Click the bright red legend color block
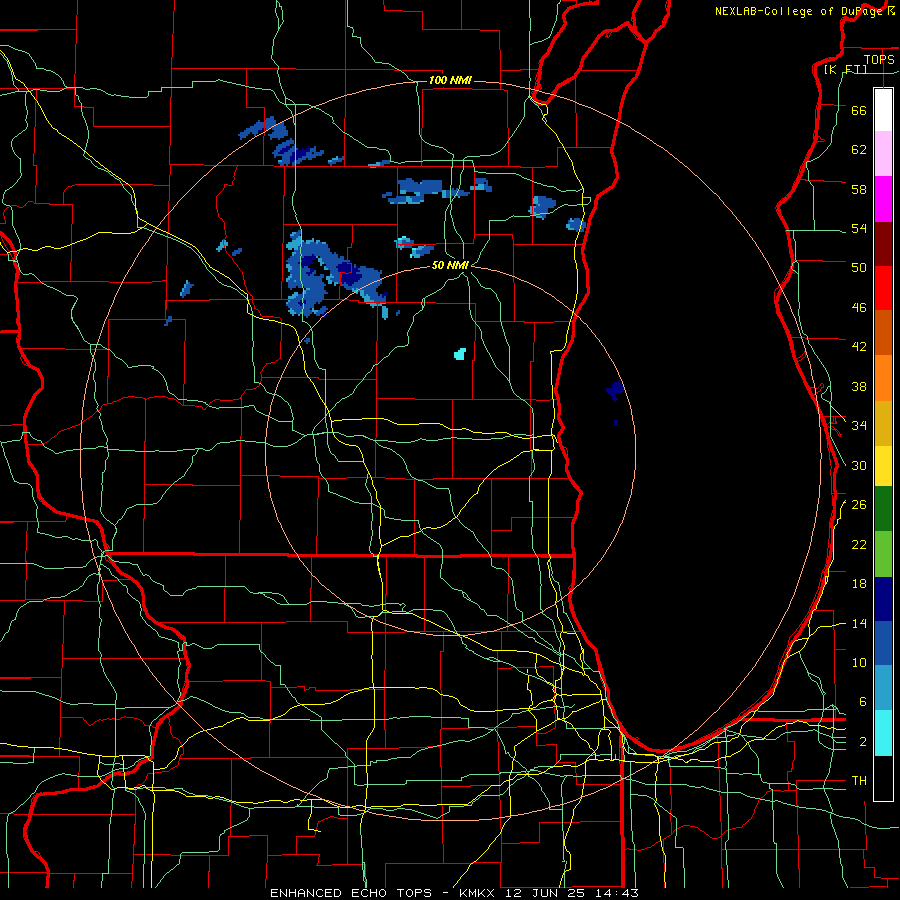This screenshot has width=900, height=900. [883, 288]
